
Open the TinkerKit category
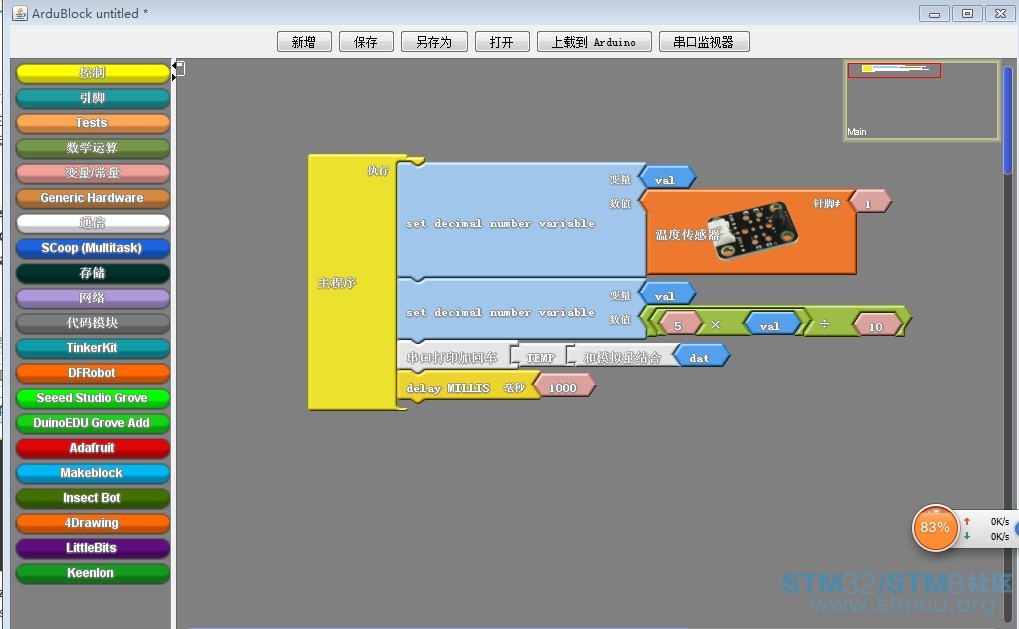coord(92,348)
